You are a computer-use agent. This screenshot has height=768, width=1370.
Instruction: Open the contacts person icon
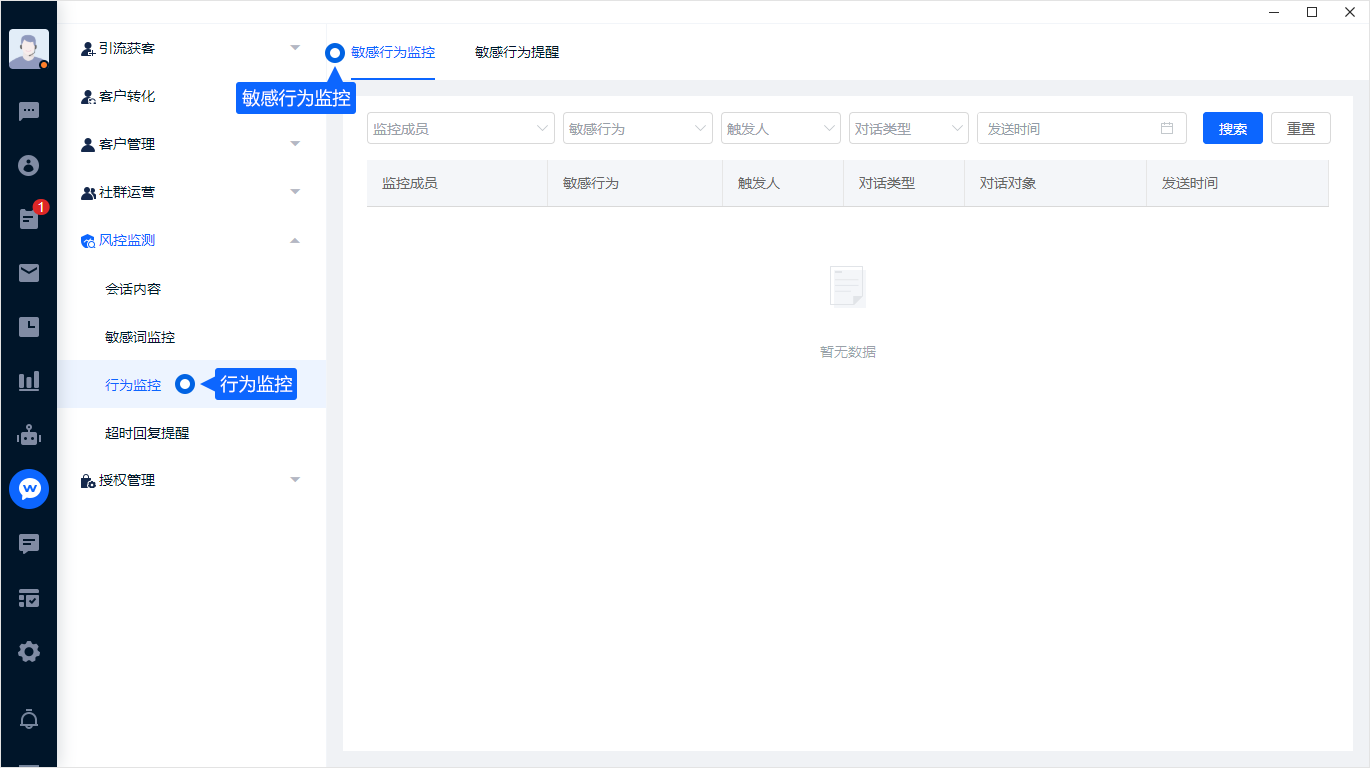click(x=29, y=166)
